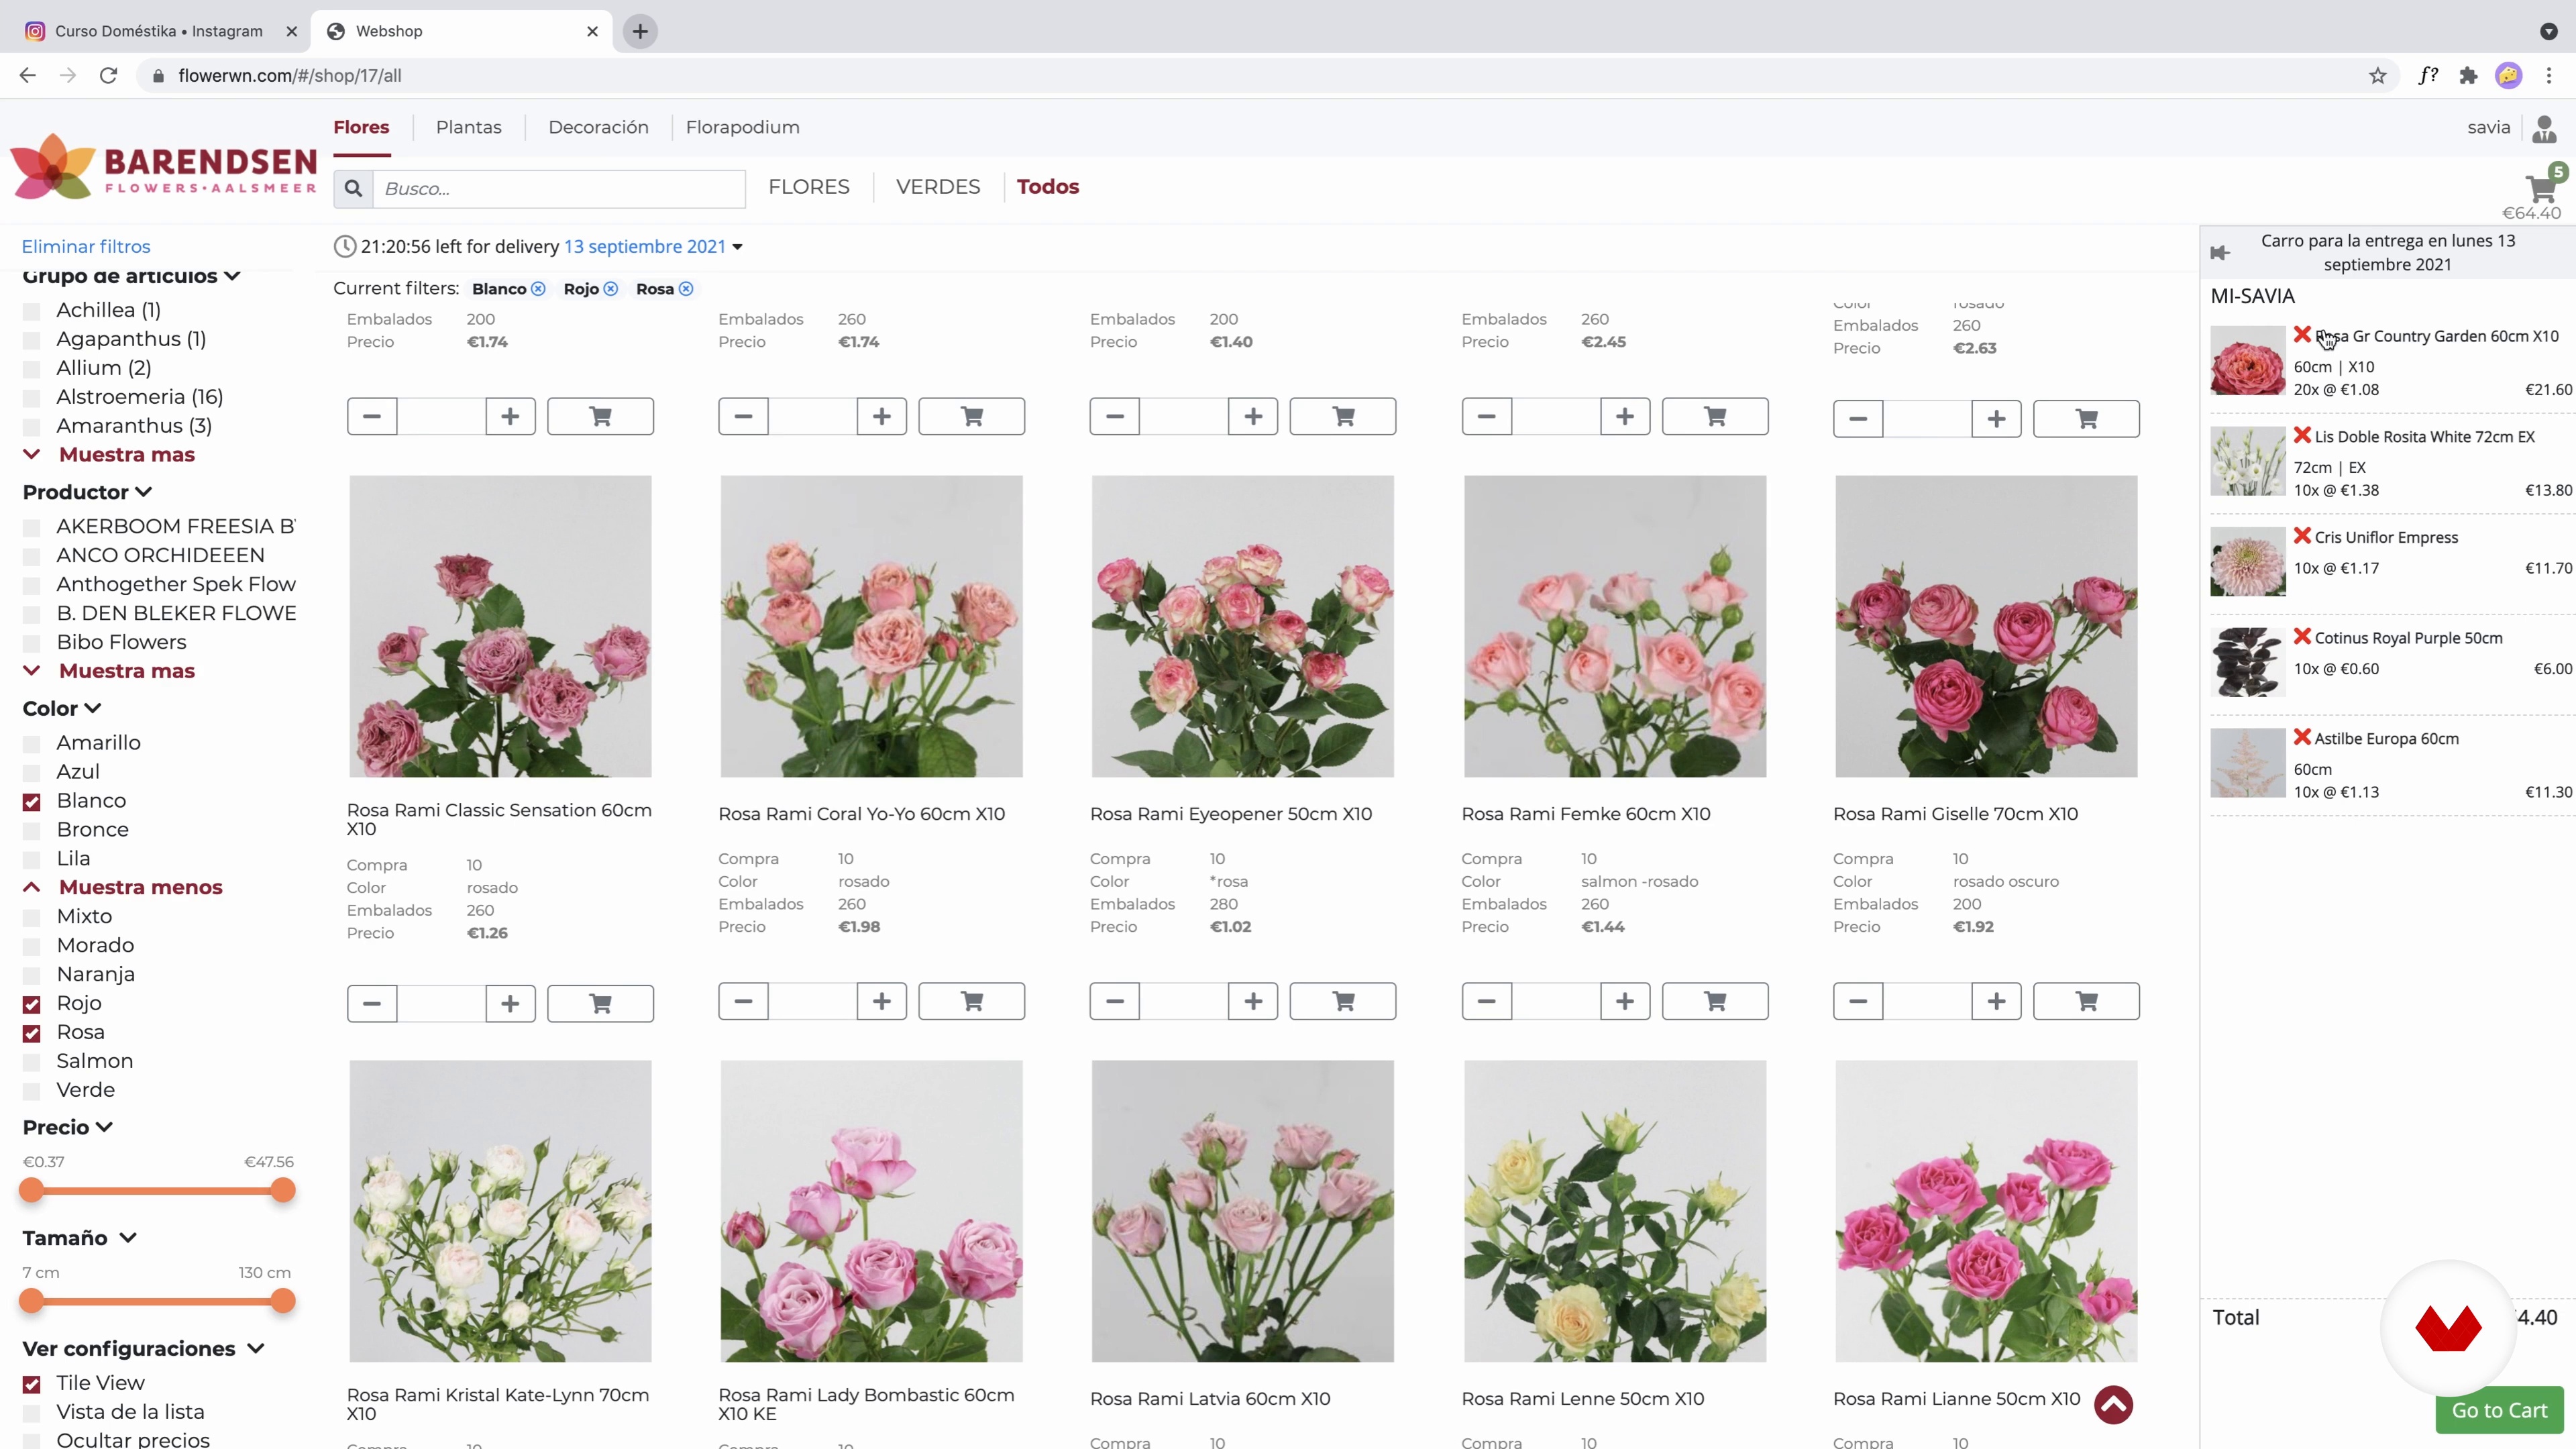Collapse cart panel with pin icon
This screenshot has width=2576, height=1449.
coord(2221,253)
